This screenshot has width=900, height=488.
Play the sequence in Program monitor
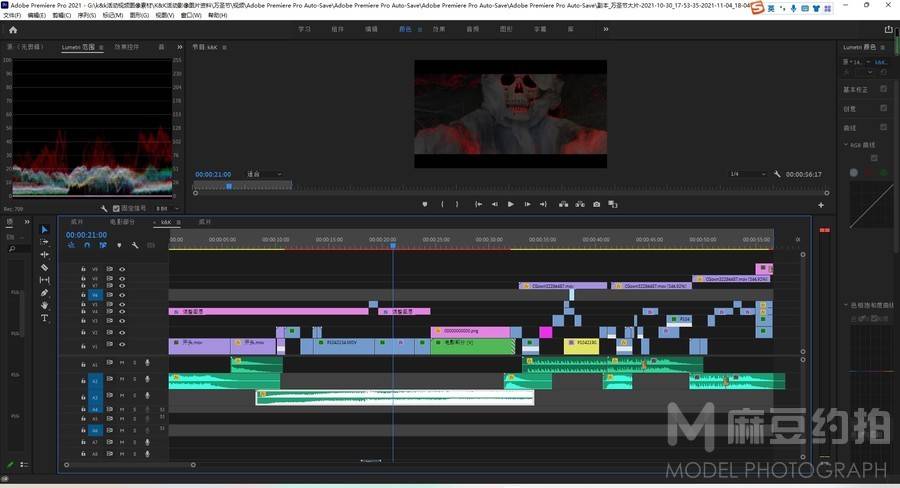tap(510, 204)
